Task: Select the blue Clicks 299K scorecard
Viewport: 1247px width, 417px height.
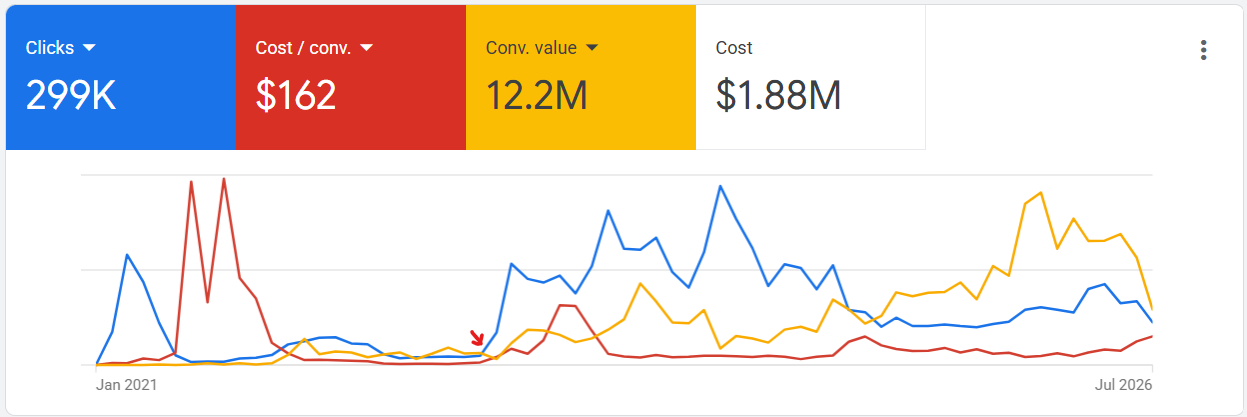Action: pyautogui.click(x=121, y=77)
